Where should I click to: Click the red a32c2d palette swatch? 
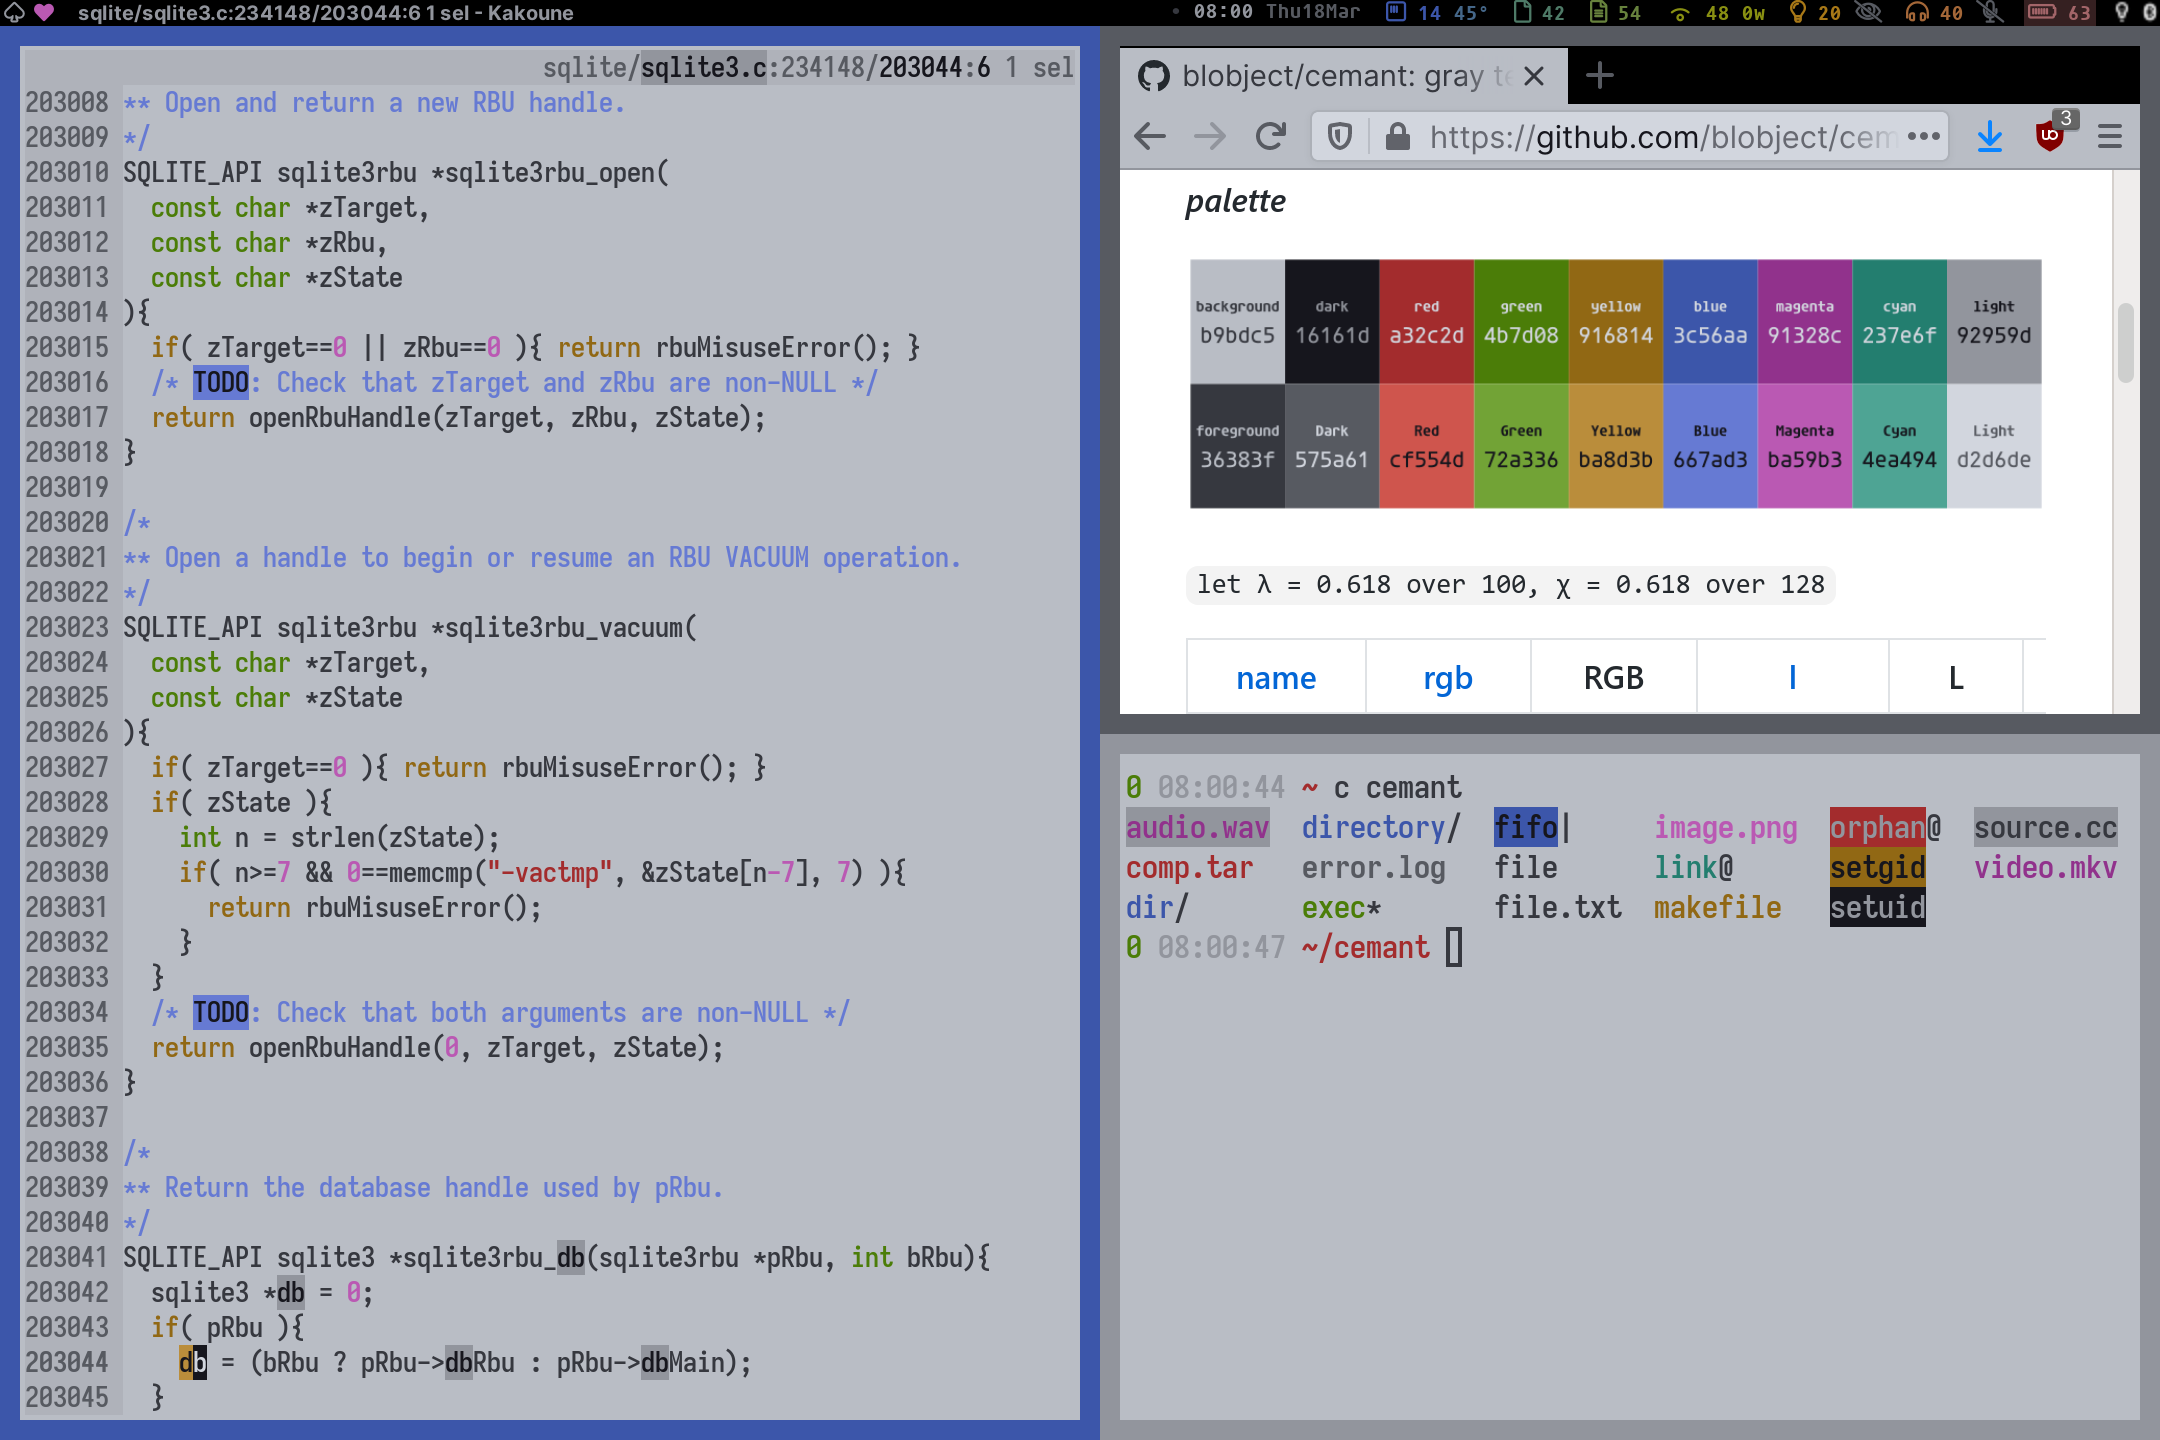(1426, 322)
